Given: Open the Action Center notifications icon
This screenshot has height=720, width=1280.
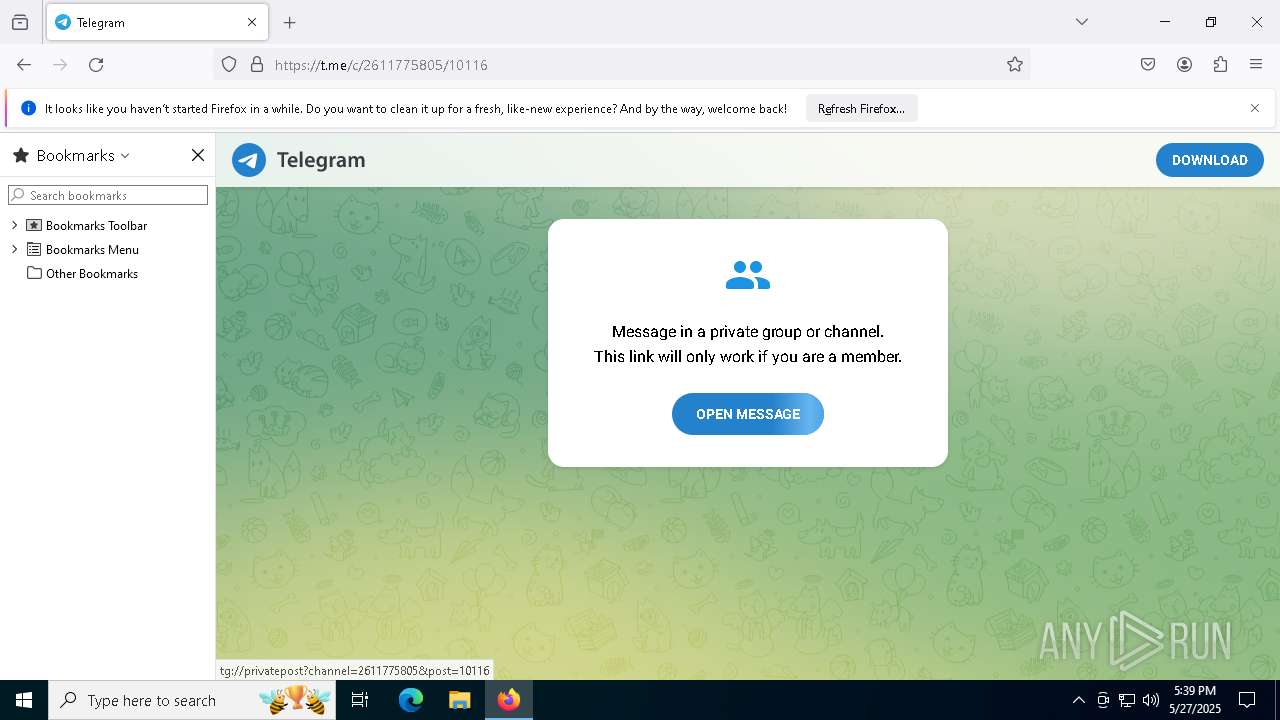Looking at the screenshot, I should click(x=1247, y=700).
